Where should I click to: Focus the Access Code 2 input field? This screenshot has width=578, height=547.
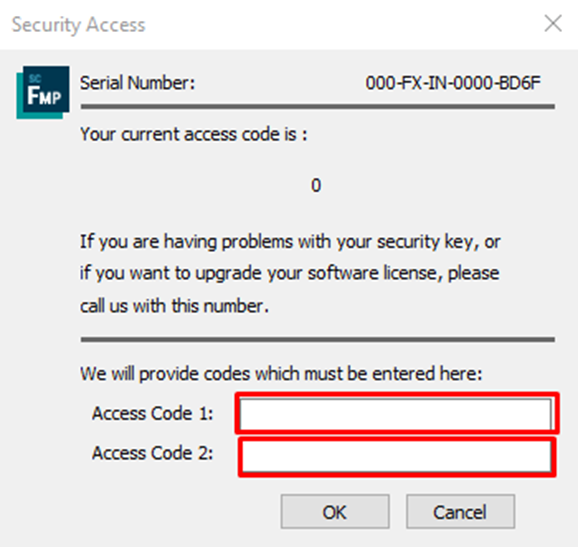(397, 457)
